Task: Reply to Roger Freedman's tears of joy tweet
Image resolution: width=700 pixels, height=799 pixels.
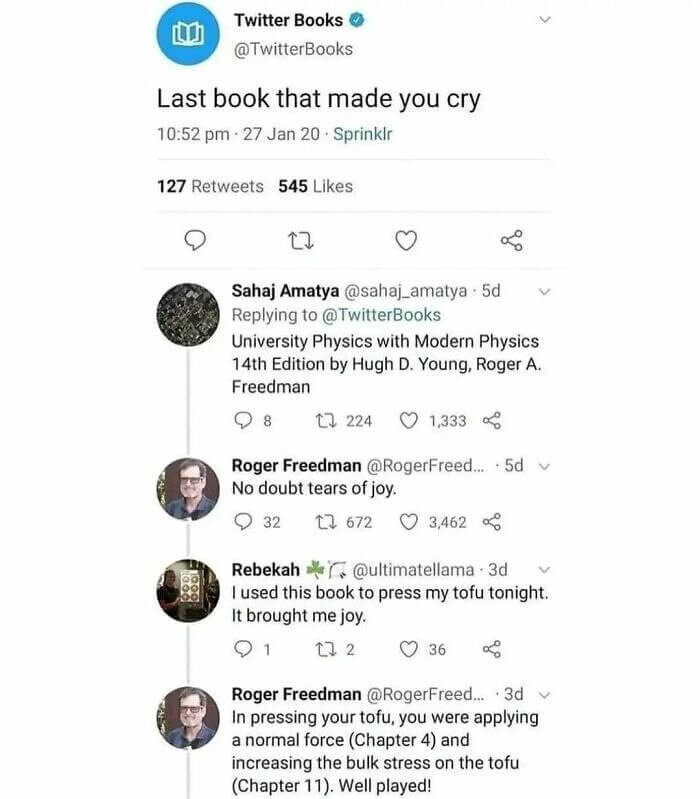Action: tap(242, 522)
